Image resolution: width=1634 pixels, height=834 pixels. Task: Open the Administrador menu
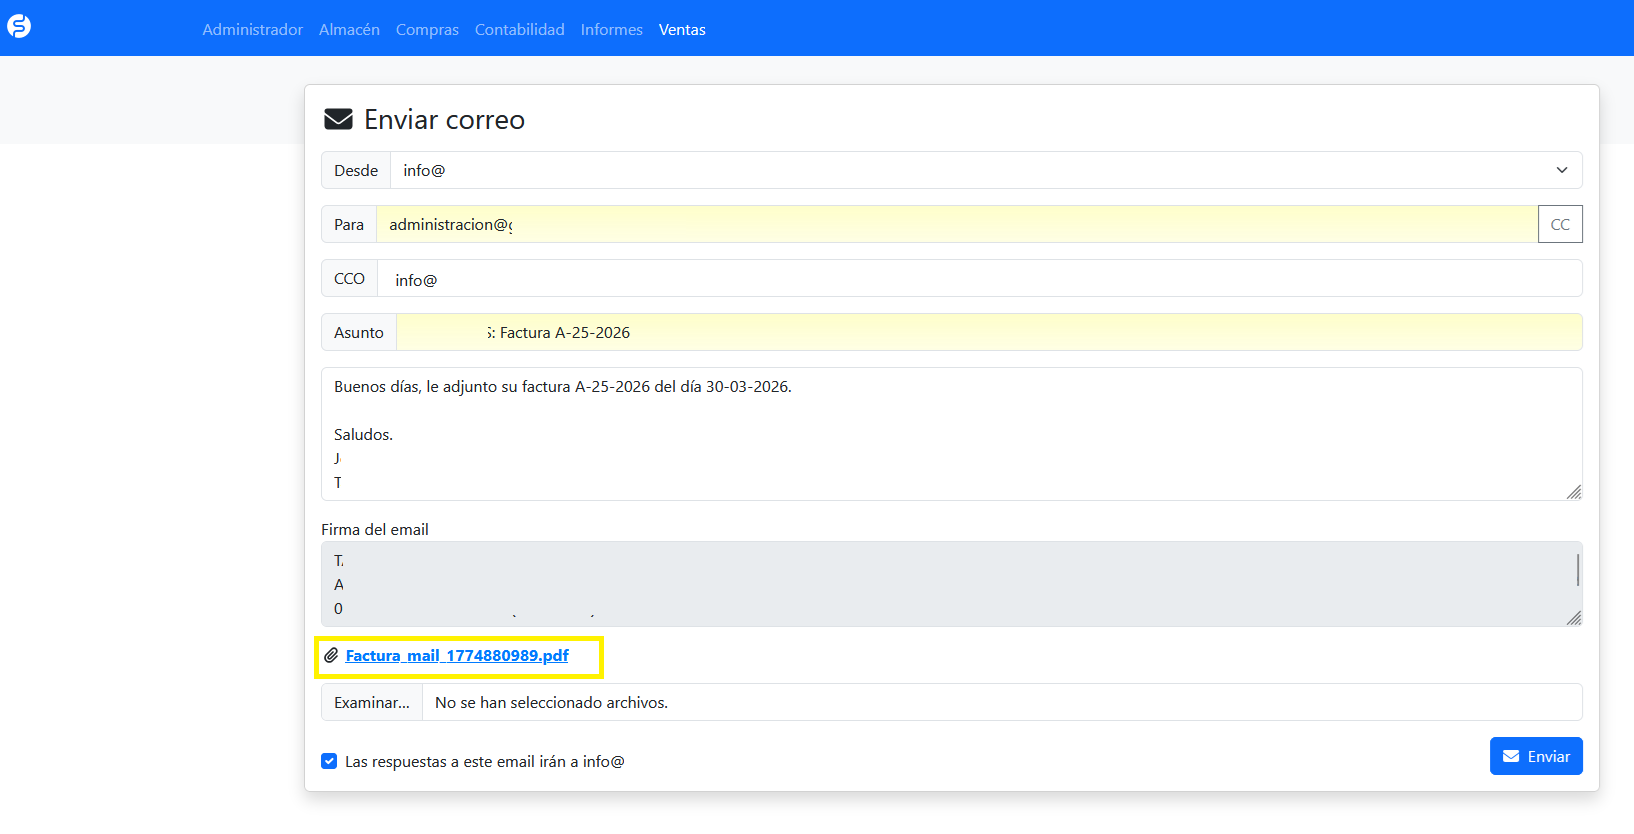click(252, 30)
